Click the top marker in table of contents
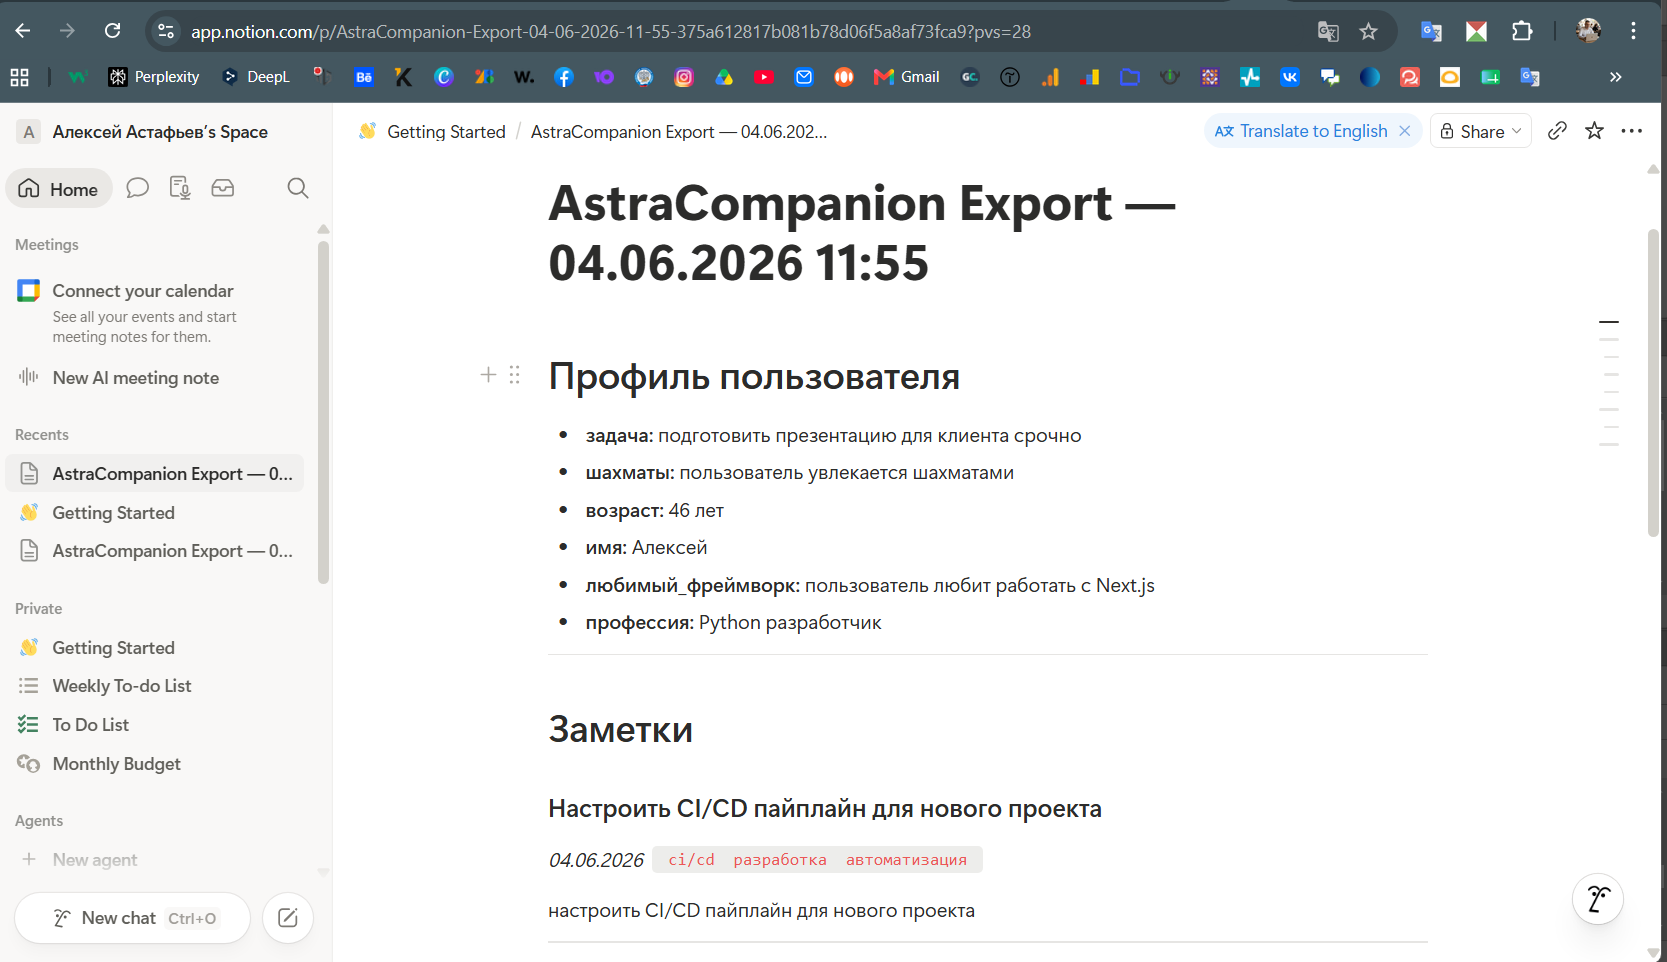1667x962 pixels. pyautogui.click(x=1608, y=322)
